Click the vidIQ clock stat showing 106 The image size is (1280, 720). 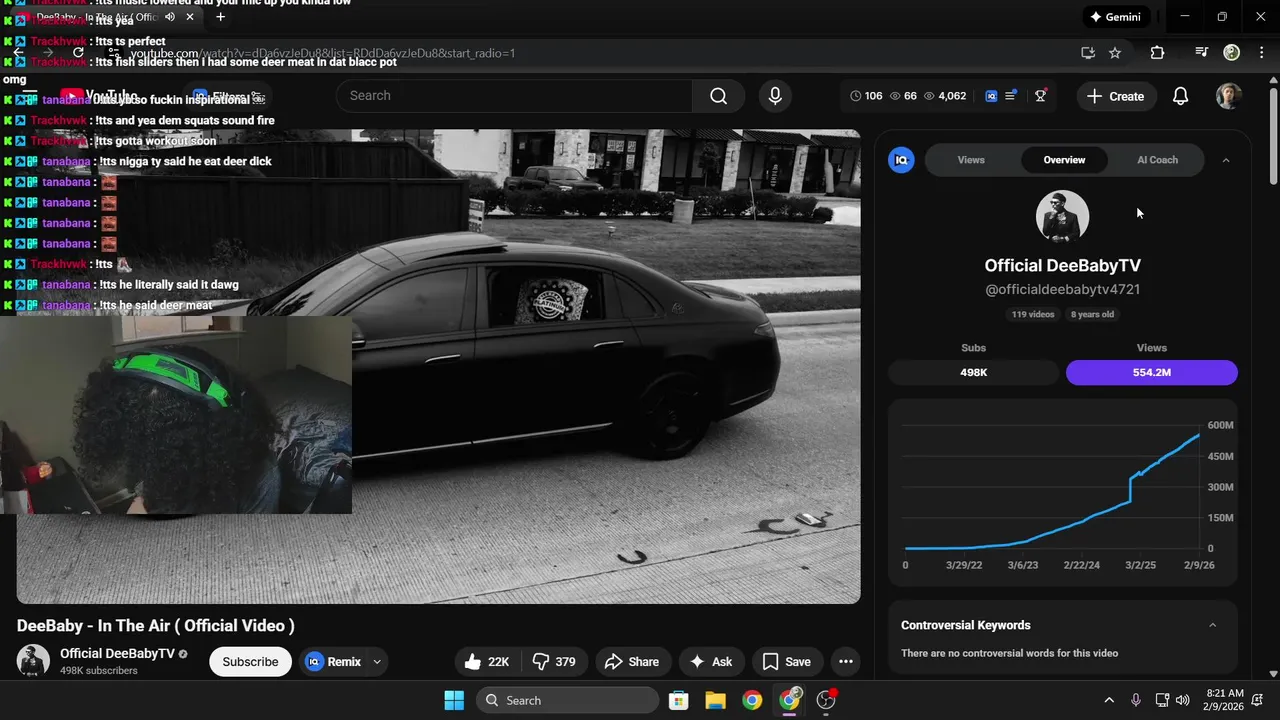(x=866, y=96)
